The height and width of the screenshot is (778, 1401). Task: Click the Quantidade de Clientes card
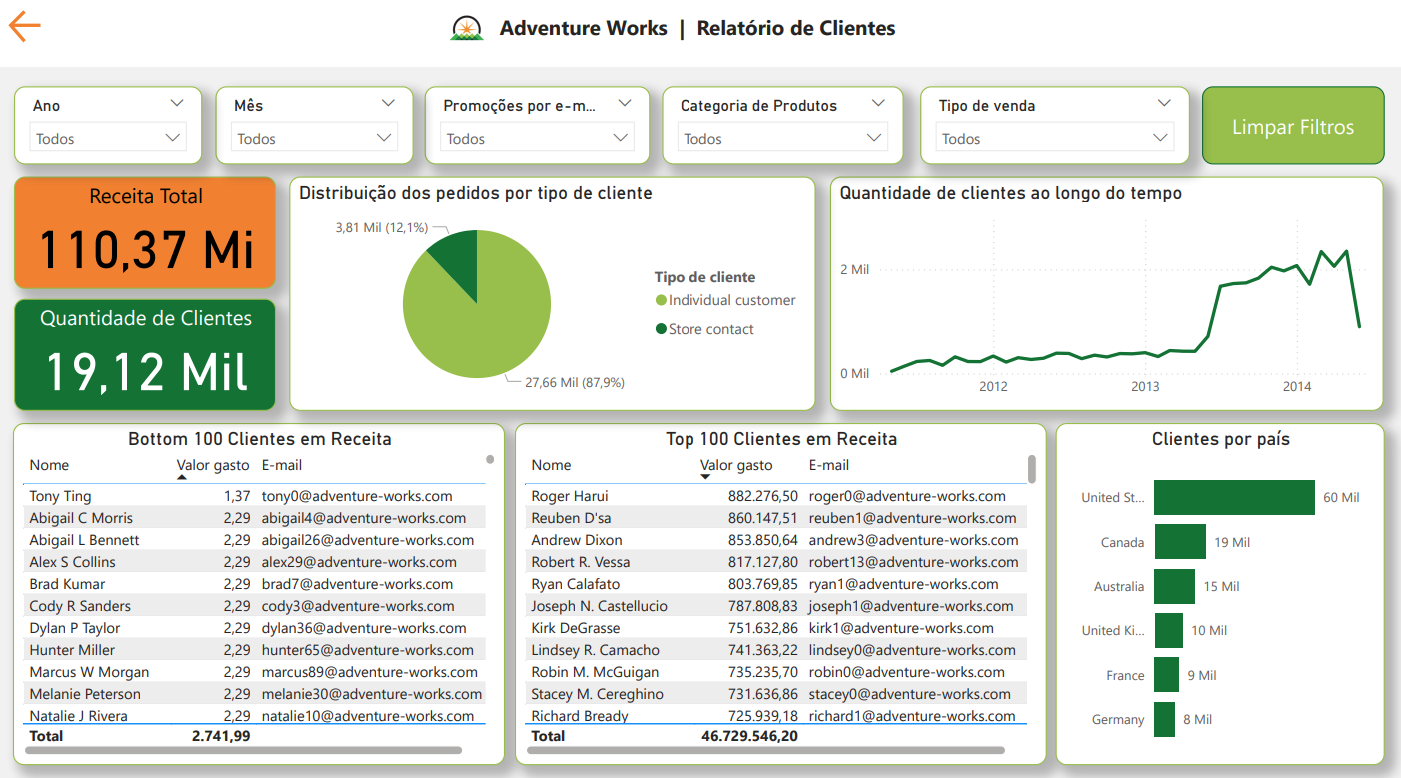pos(145,354)
